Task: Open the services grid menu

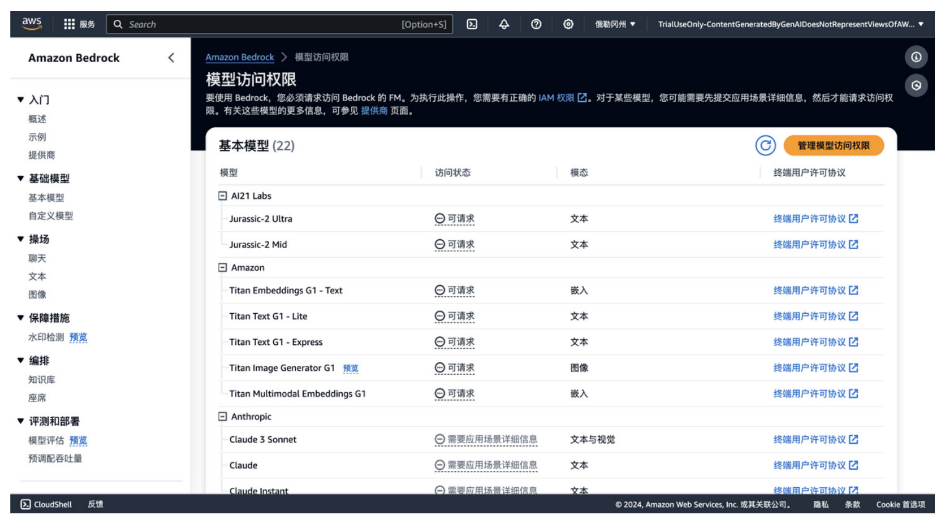Action: 70,24
